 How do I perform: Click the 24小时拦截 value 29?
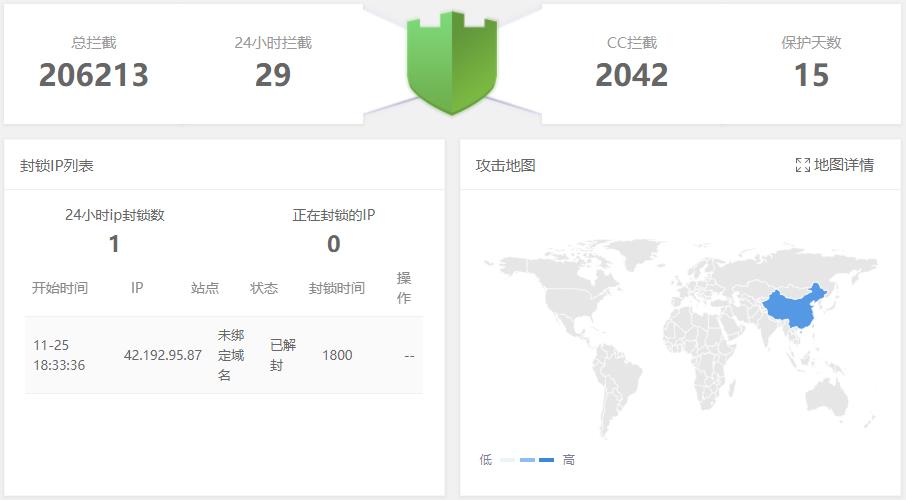coord(273,75)
